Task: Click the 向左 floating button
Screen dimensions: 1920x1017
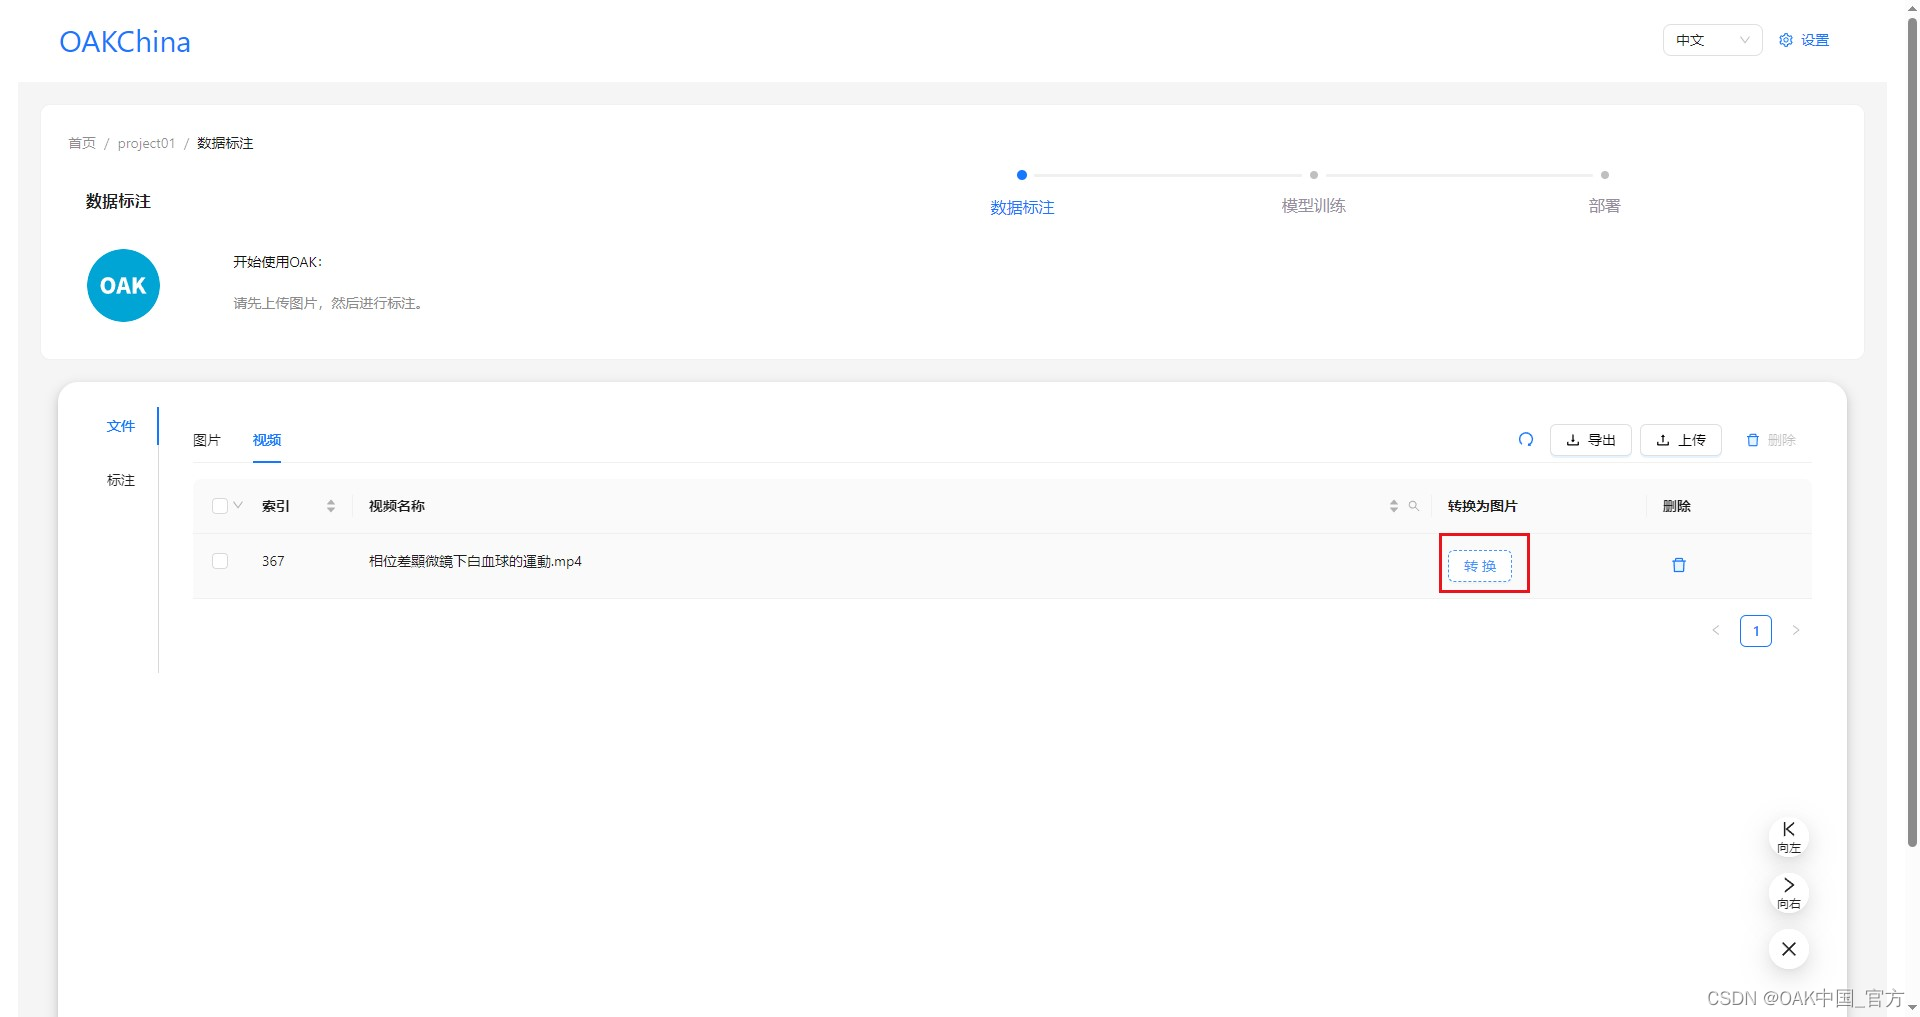Action: [x=1789, y=837]
